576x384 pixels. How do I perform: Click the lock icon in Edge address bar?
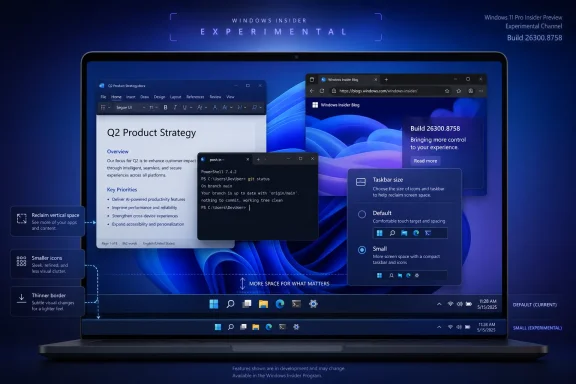(334, 91)
